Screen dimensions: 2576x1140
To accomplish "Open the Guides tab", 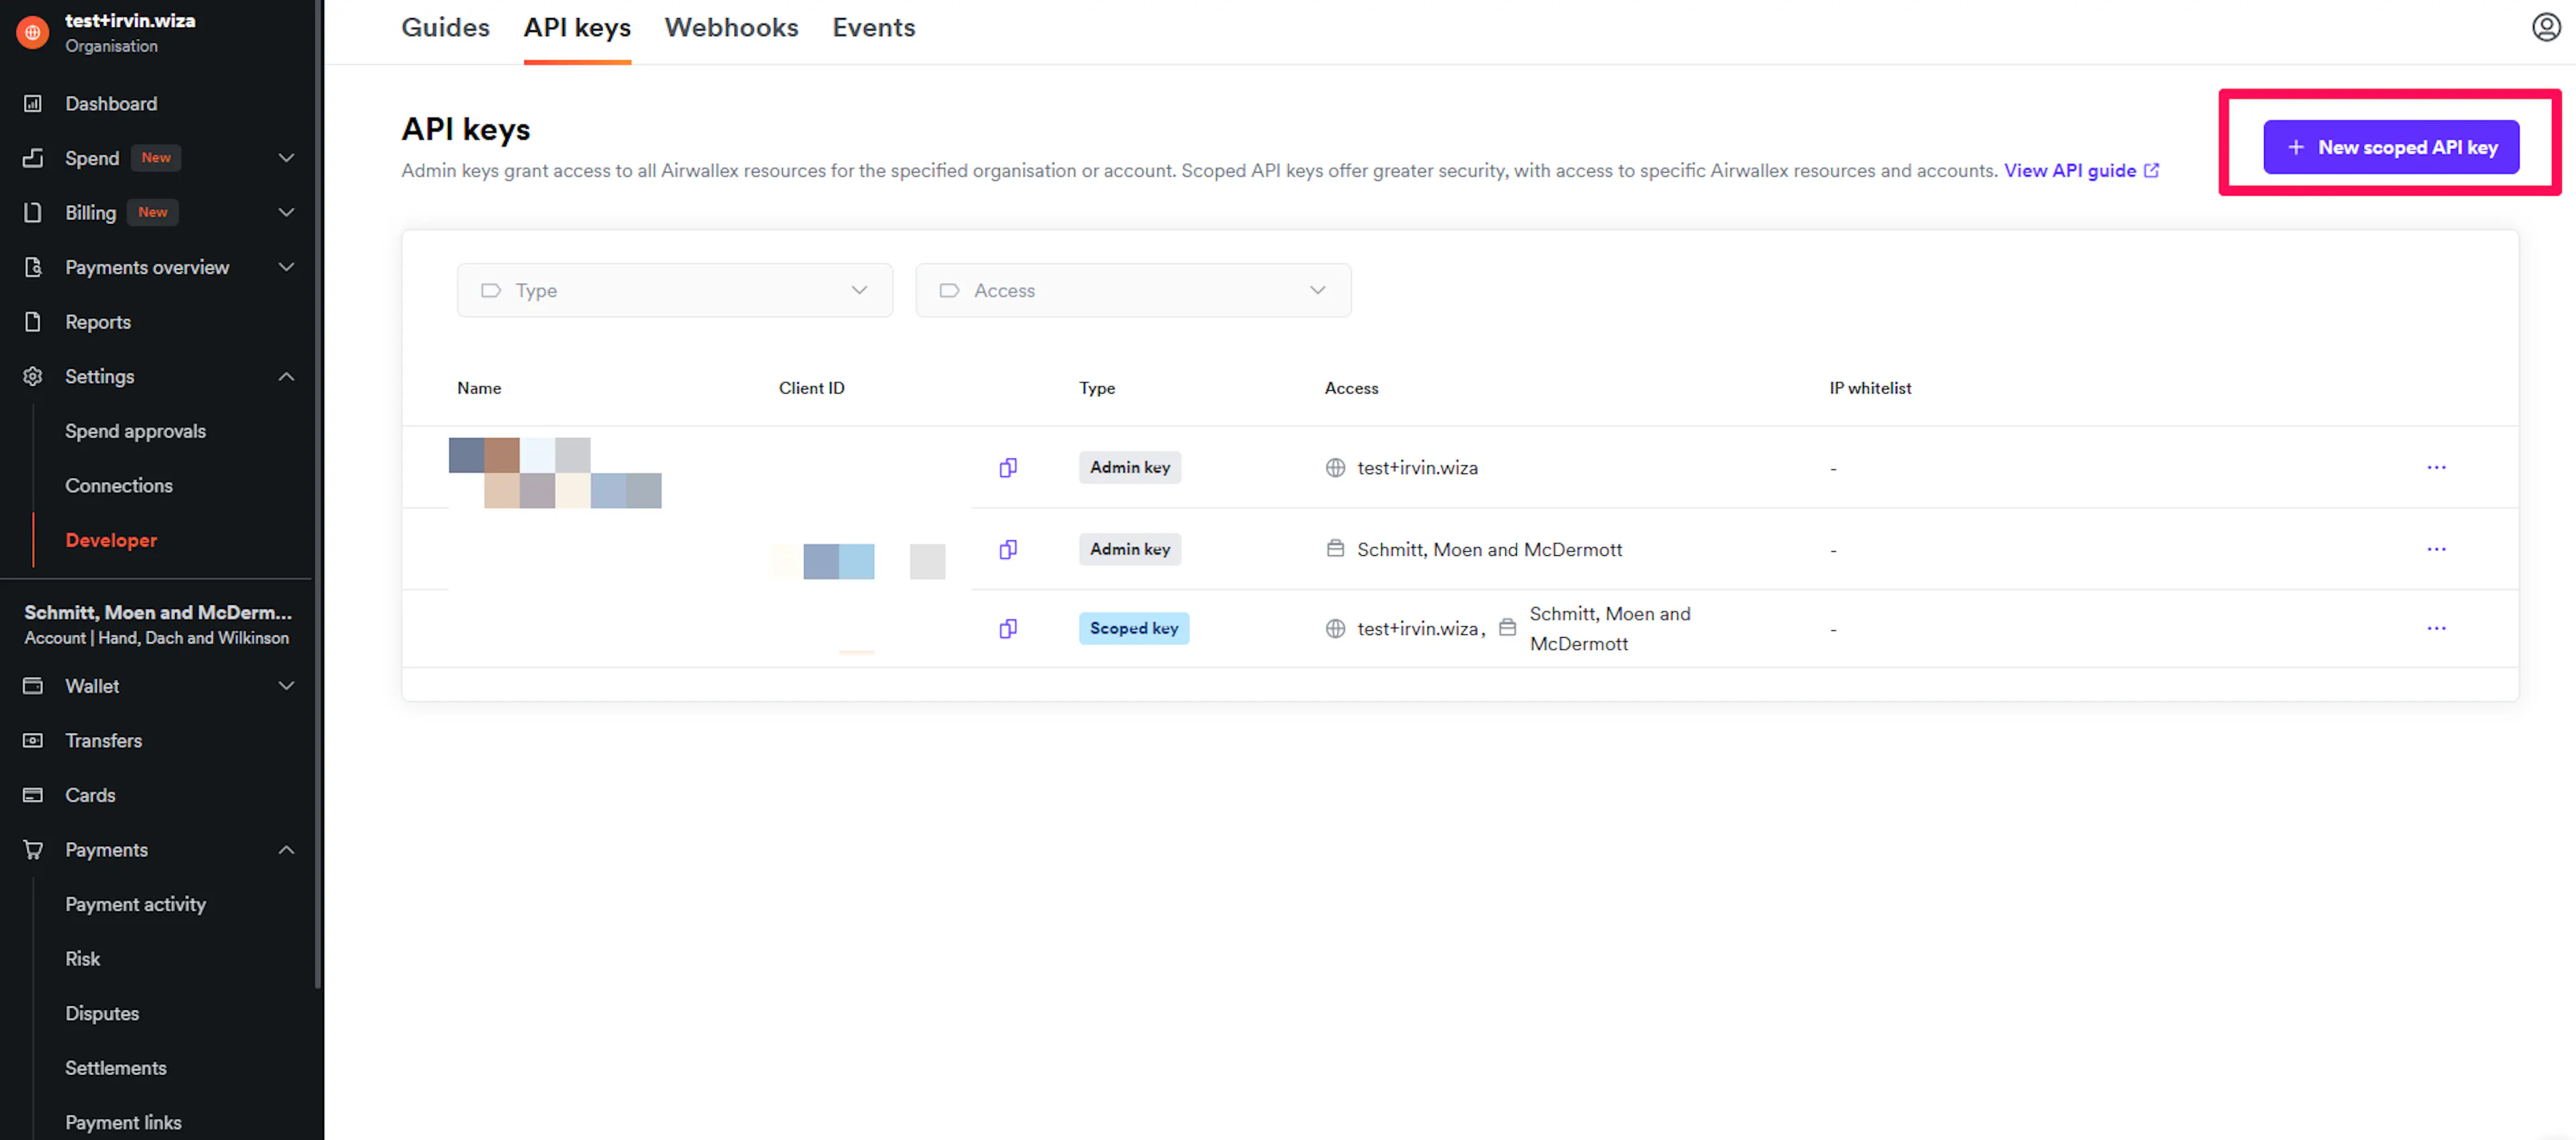I will click(445, 28).
